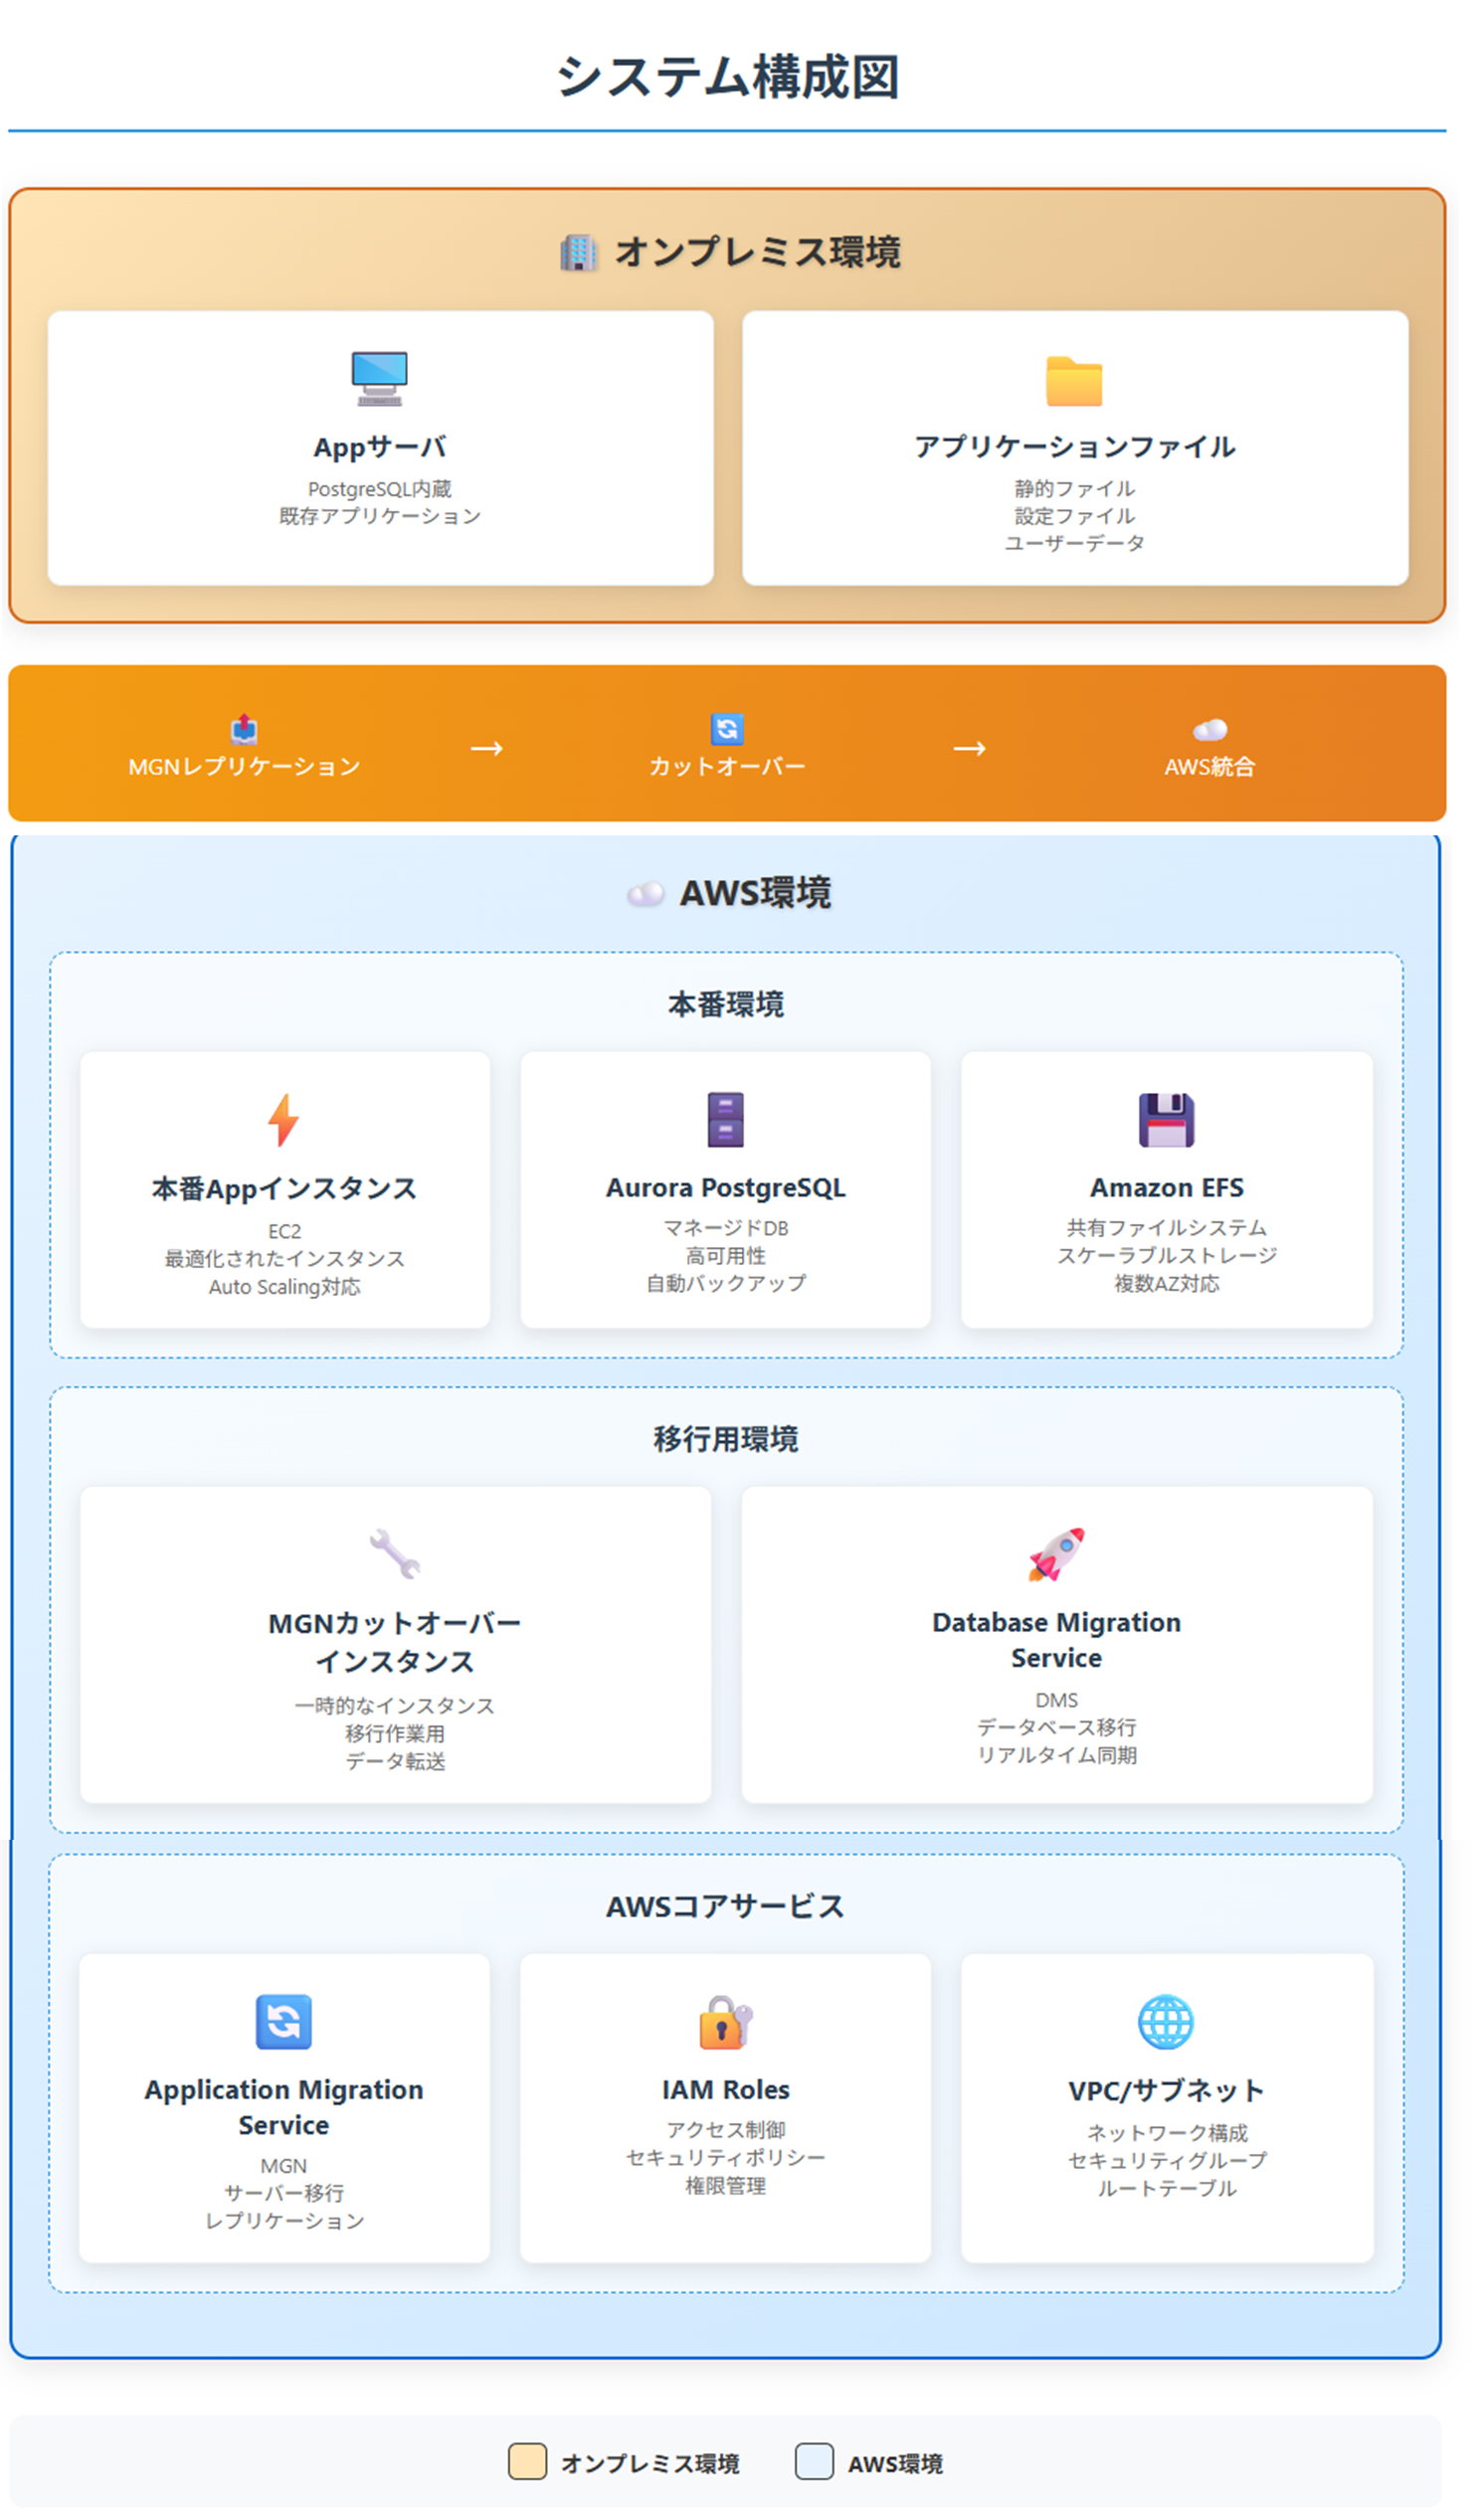This screenshot has width=1478, height=2520.
Task: Click the floppy disk icon for Amazon EFS
Action: point(1168,1121)
